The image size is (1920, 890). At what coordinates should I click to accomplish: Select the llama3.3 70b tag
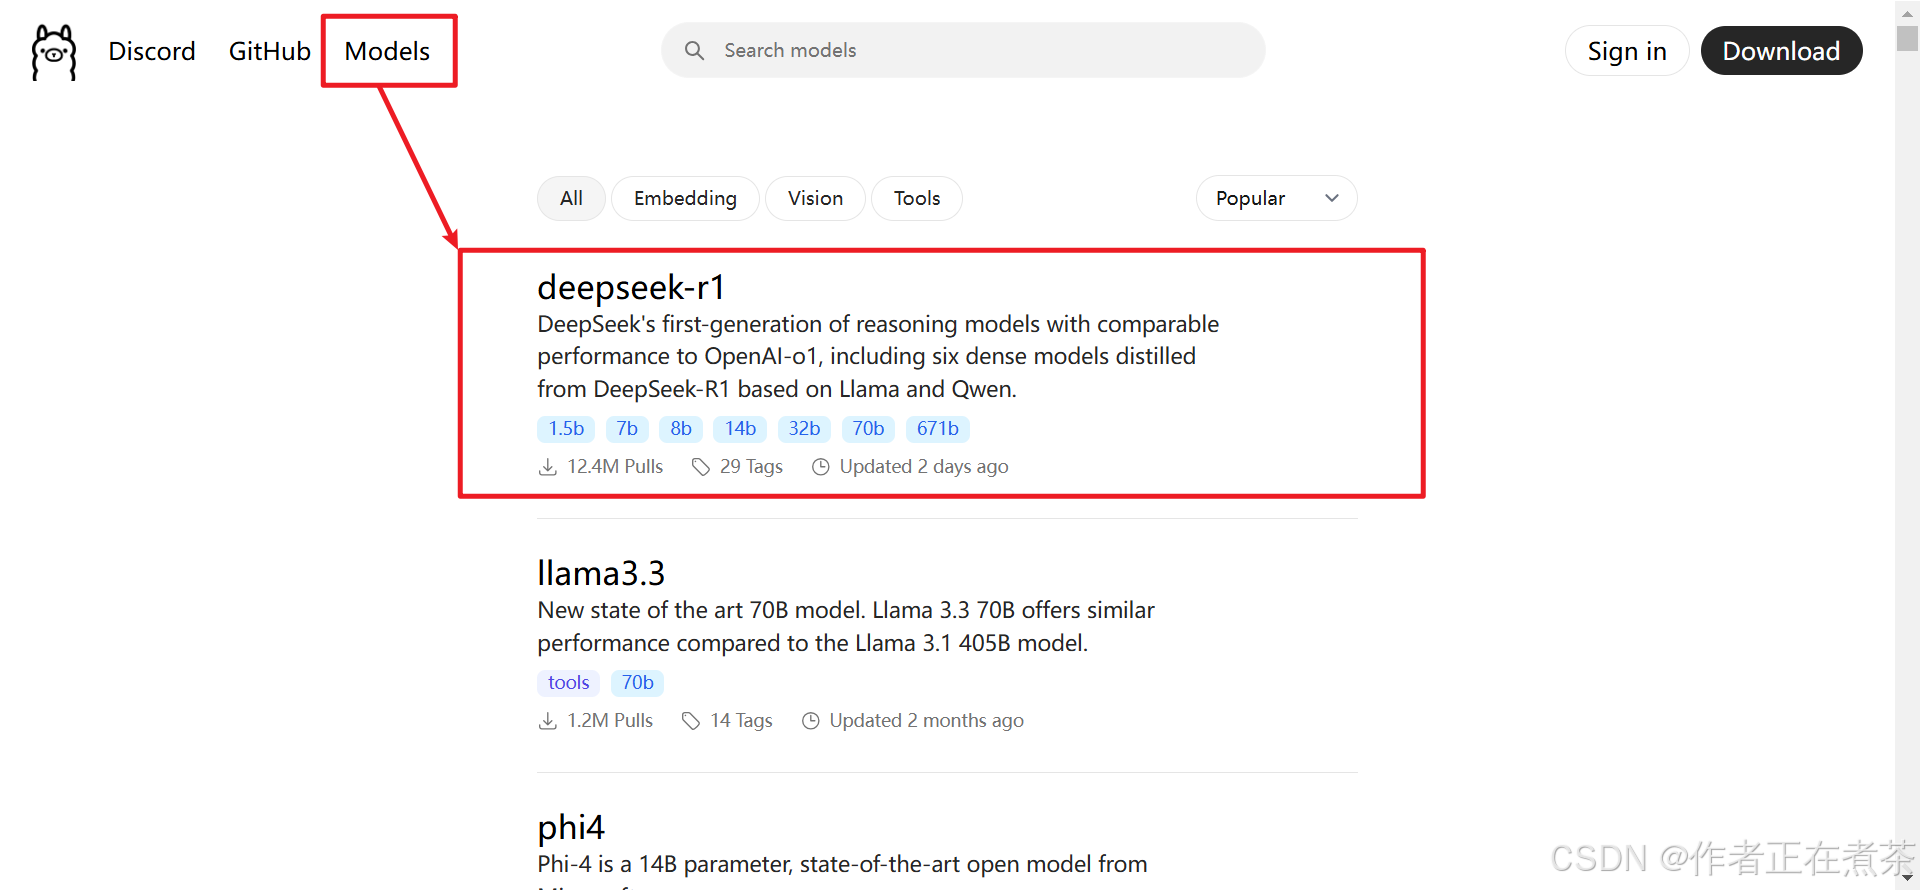point(638,683)
